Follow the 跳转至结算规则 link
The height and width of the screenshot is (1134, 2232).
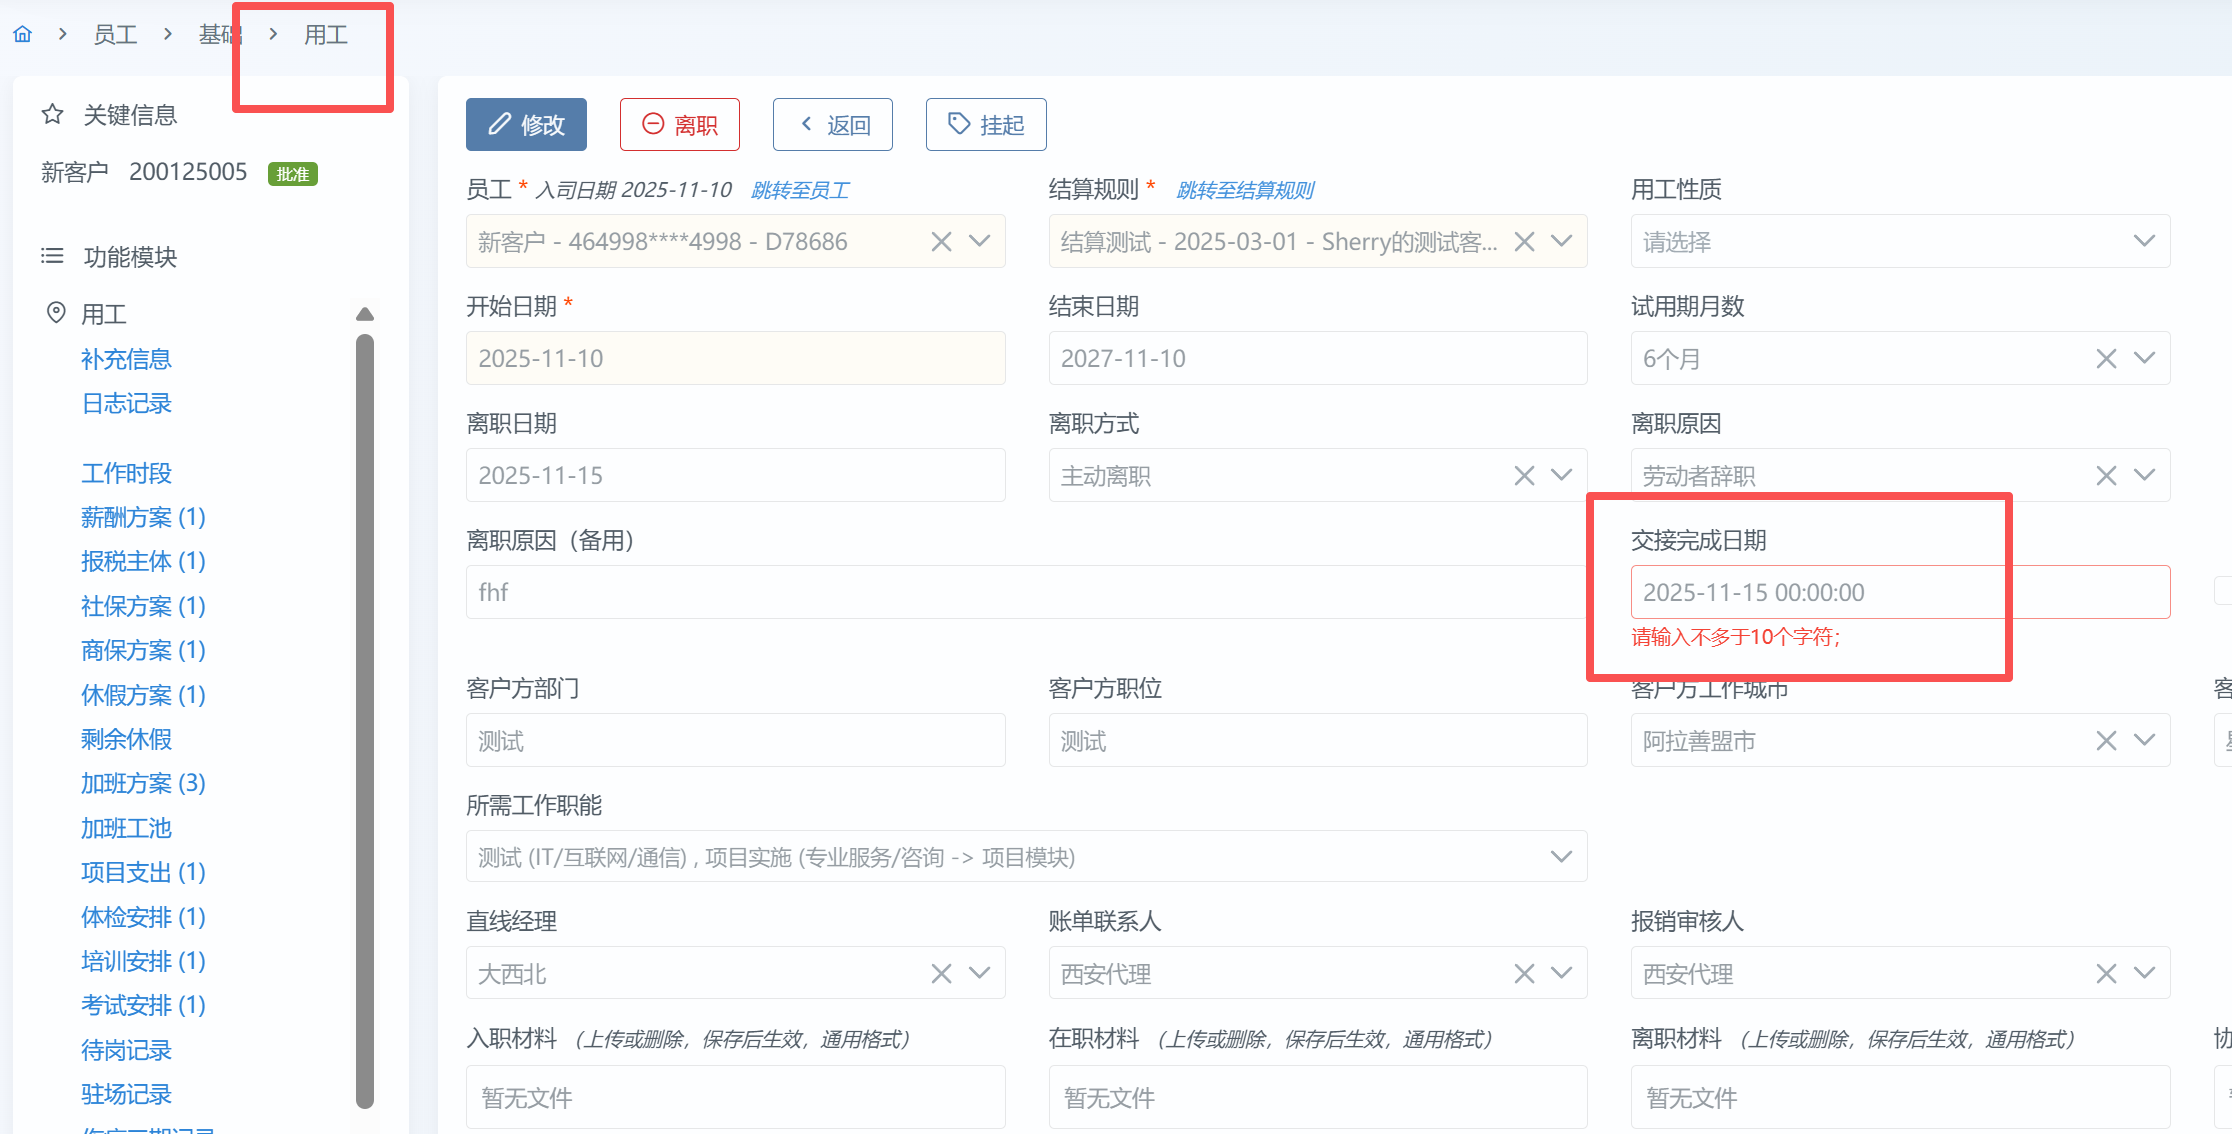(x=1244, y=190)
